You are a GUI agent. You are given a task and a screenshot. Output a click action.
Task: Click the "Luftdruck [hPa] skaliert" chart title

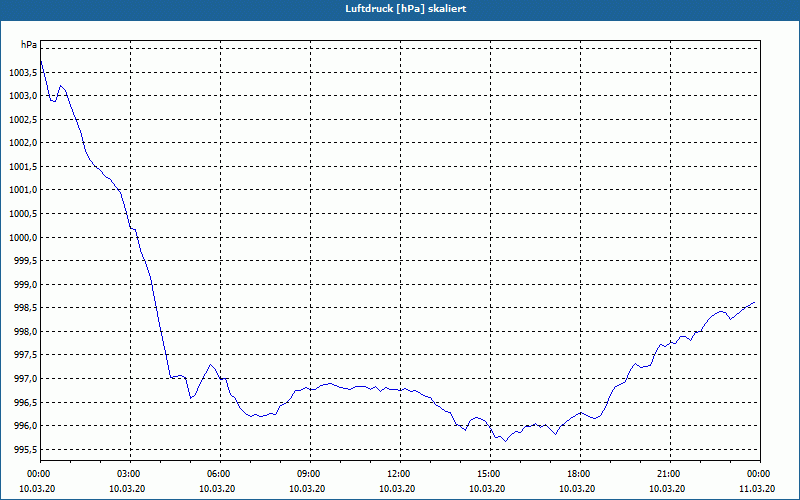pos(406,9)
